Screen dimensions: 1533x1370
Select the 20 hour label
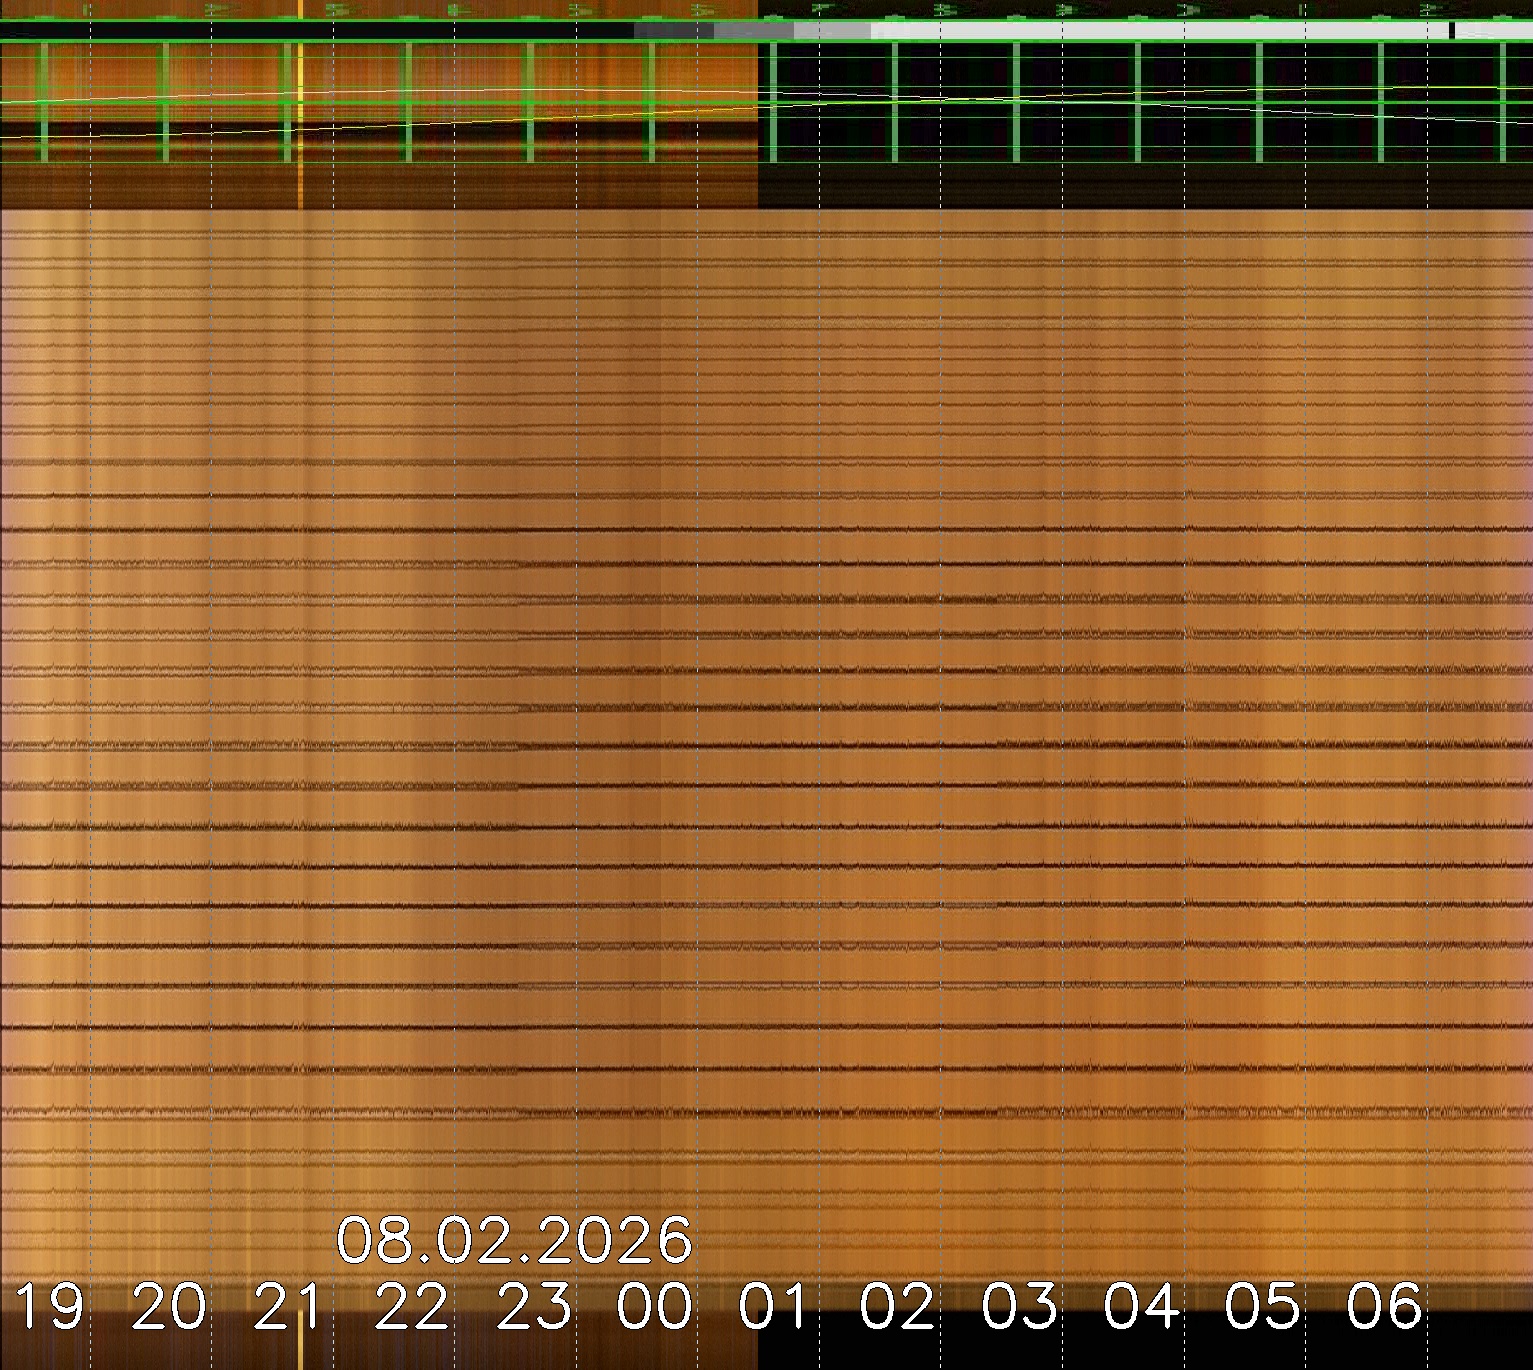(x=170, y=1307)
